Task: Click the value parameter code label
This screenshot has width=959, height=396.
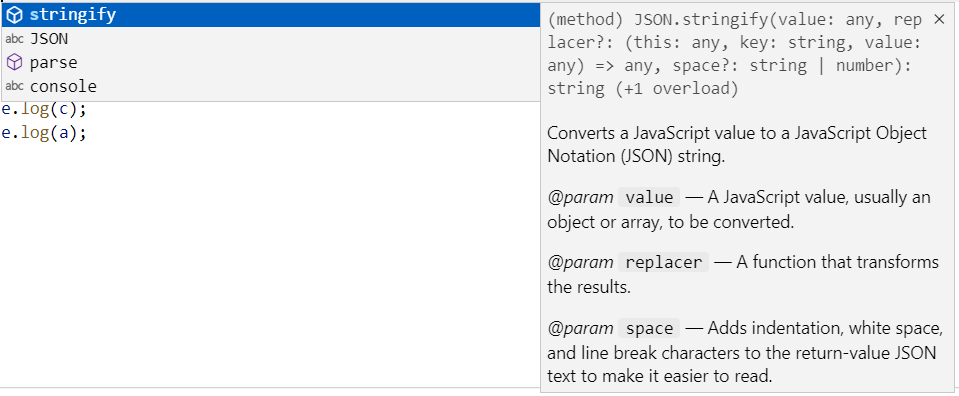Action: point(648,198)
